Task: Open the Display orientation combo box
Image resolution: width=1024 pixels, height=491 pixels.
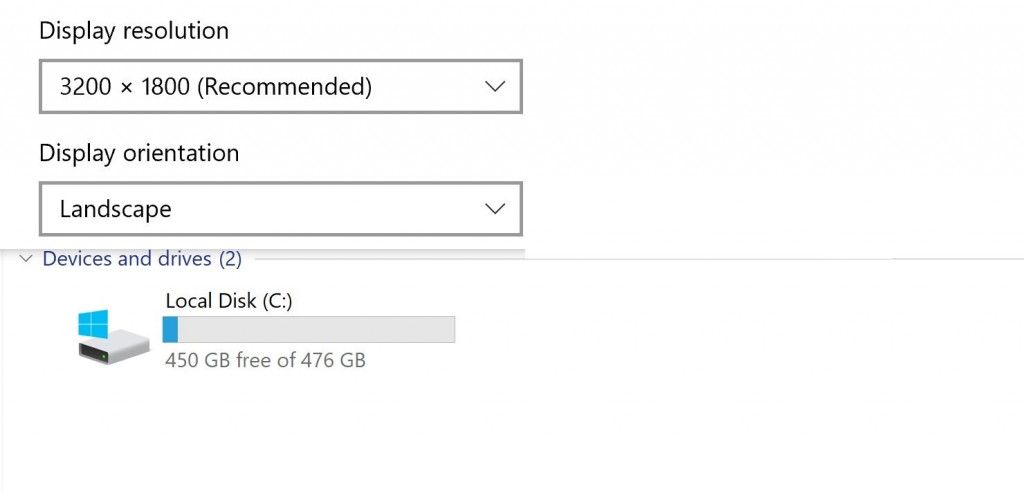Action: 280,209
